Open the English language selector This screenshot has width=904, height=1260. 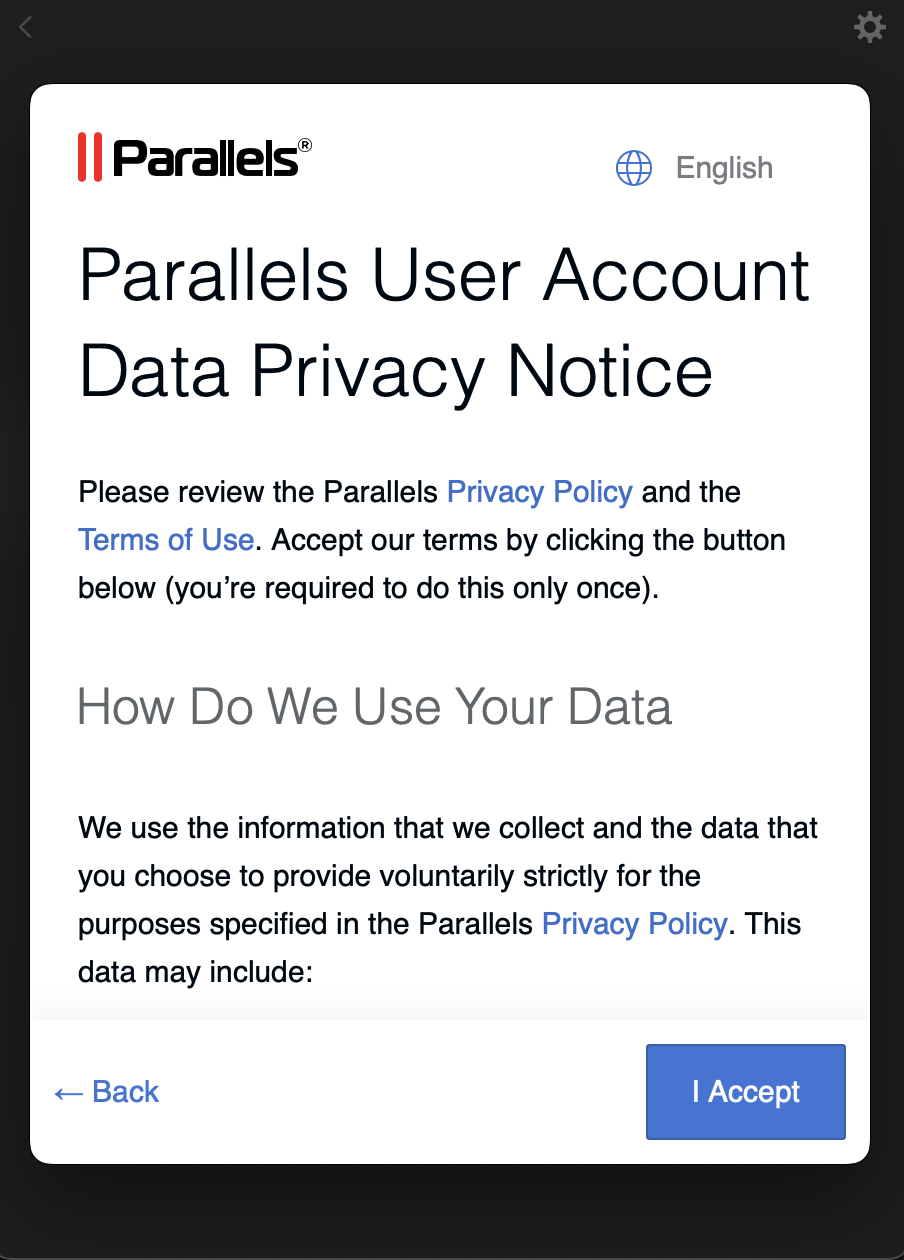724,168
